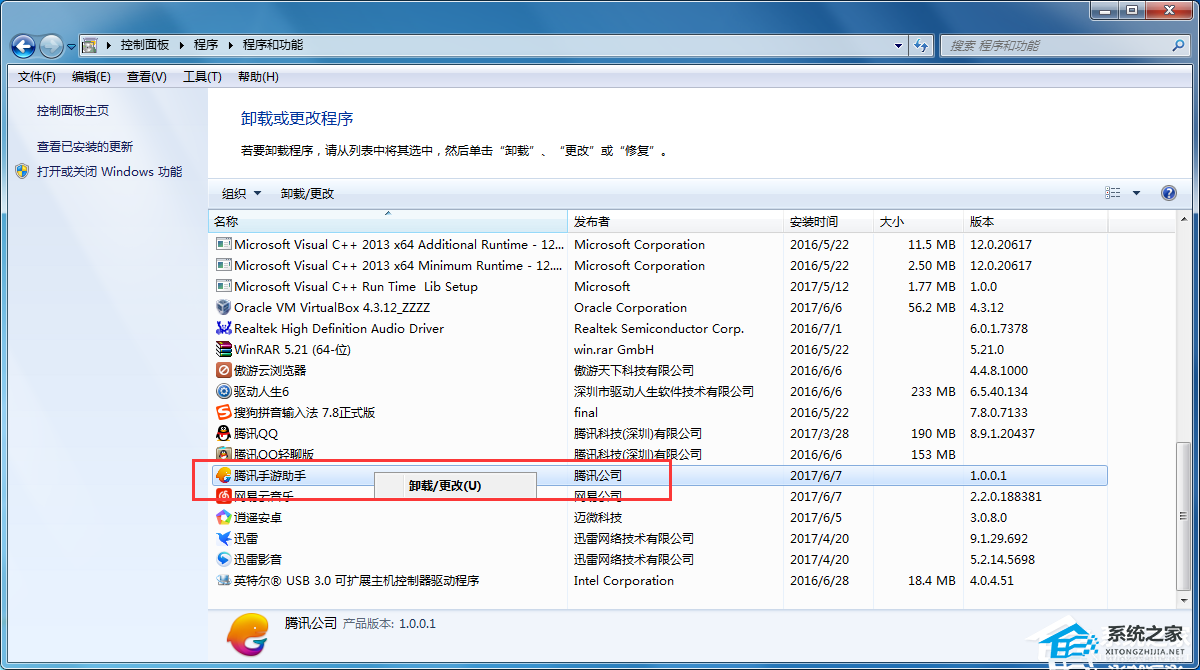The image size is (1200, 670).
Task: Click the refresh button beside address bar
Action: click(x=921, y=46)
